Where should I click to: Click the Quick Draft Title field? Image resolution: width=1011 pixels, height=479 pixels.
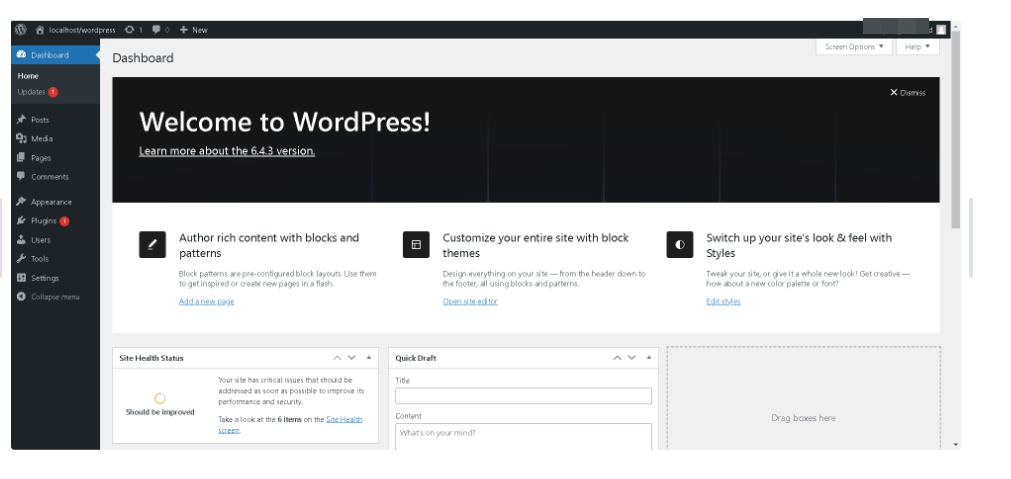[523, 396]
